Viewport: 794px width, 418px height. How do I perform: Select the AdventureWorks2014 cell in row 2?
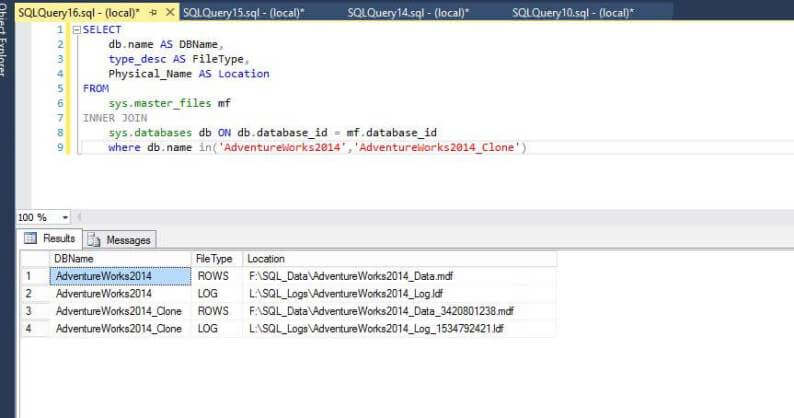[x=121, y=293]
